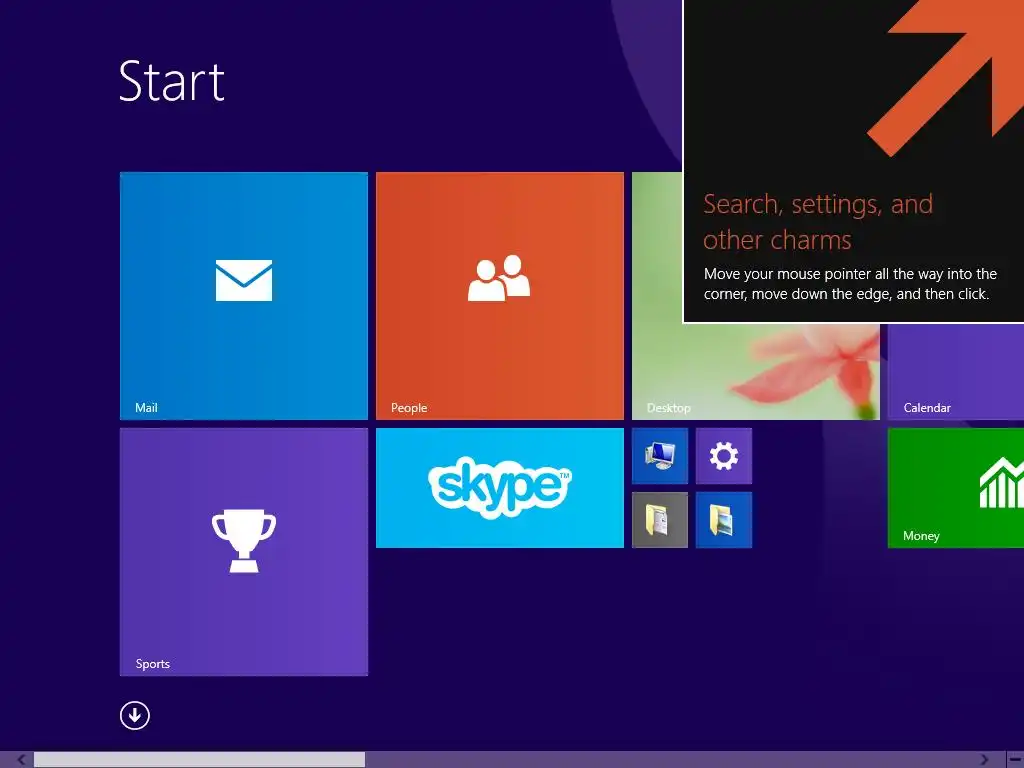Viewport: 1024px width, 768px height.
Task: Open the Calendar tile
Action: tap(955, 372)
